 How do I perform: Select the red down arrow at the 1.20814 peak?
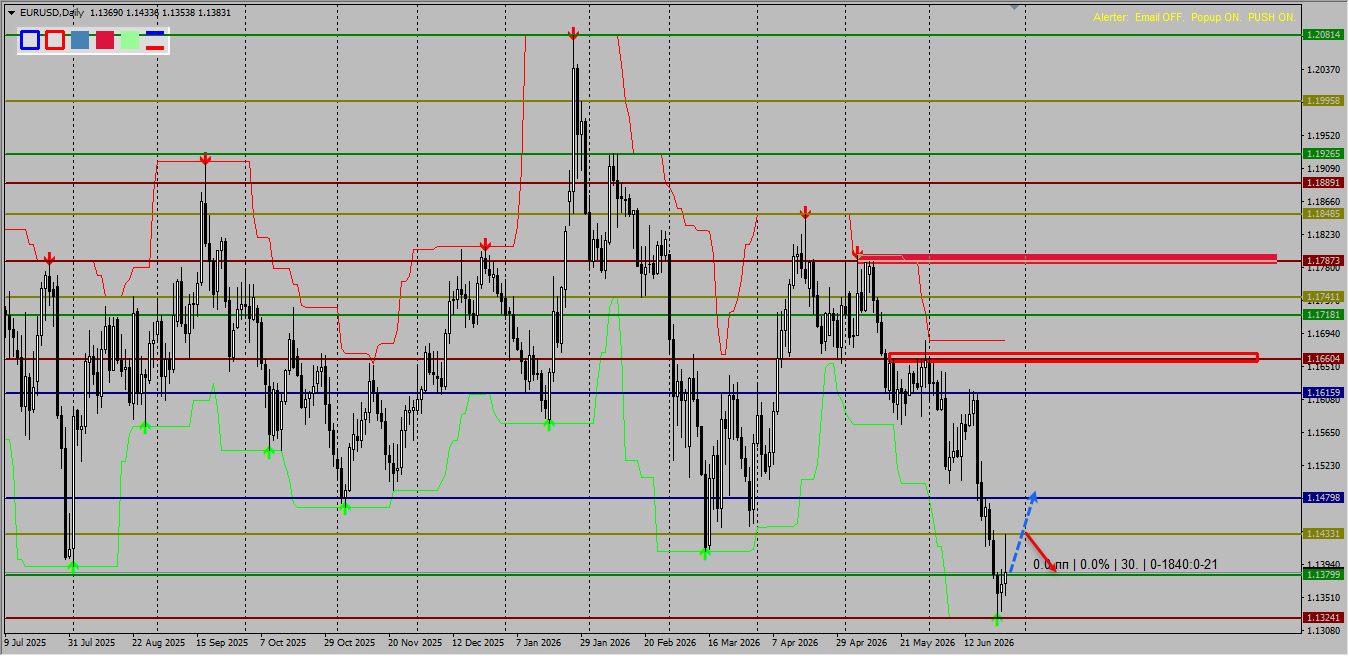573,34
